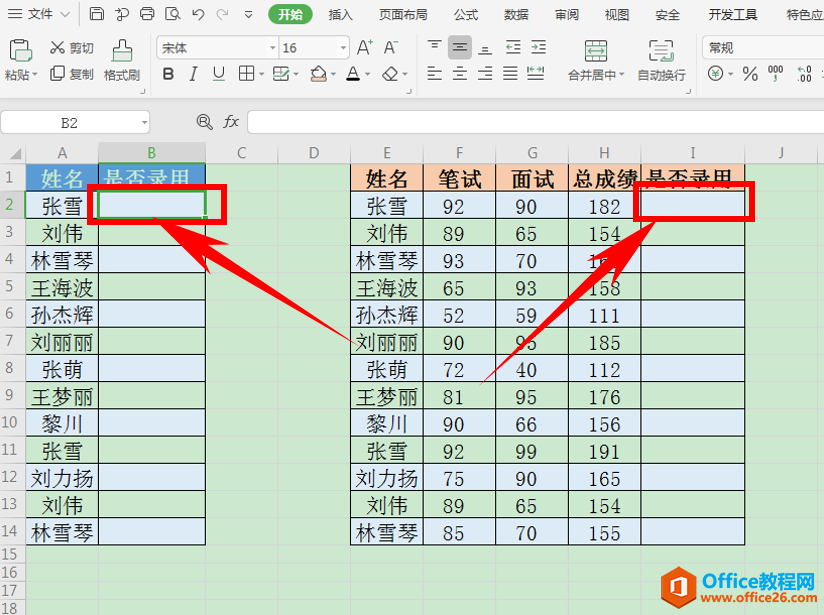Click the Save icon in quick access bar
The height and width of the screenshot is (615, 824).
[97, 14]
